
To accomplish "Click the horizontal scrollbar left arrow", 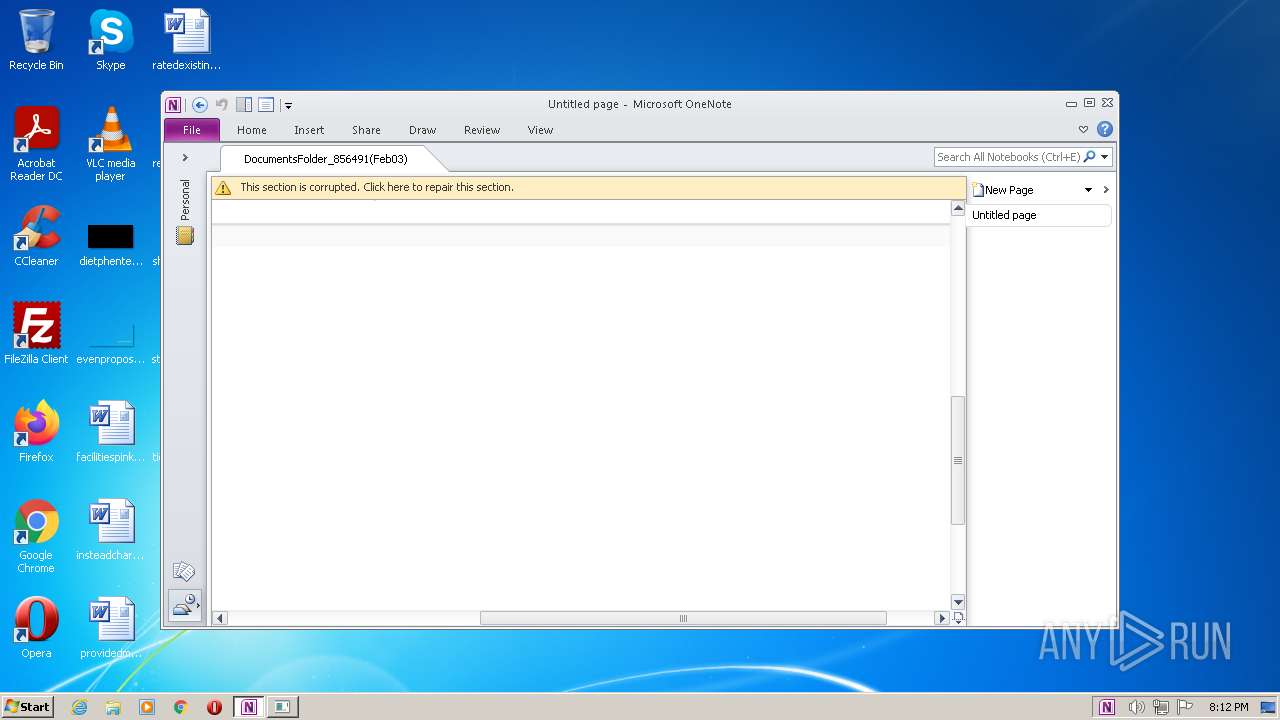I will (220, 618).
